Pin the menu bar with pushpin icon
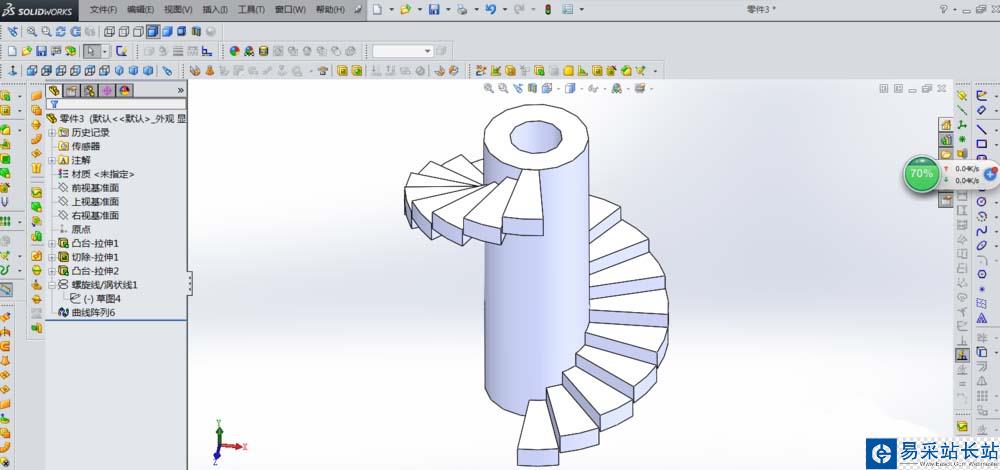 click(x=358, y=10)
